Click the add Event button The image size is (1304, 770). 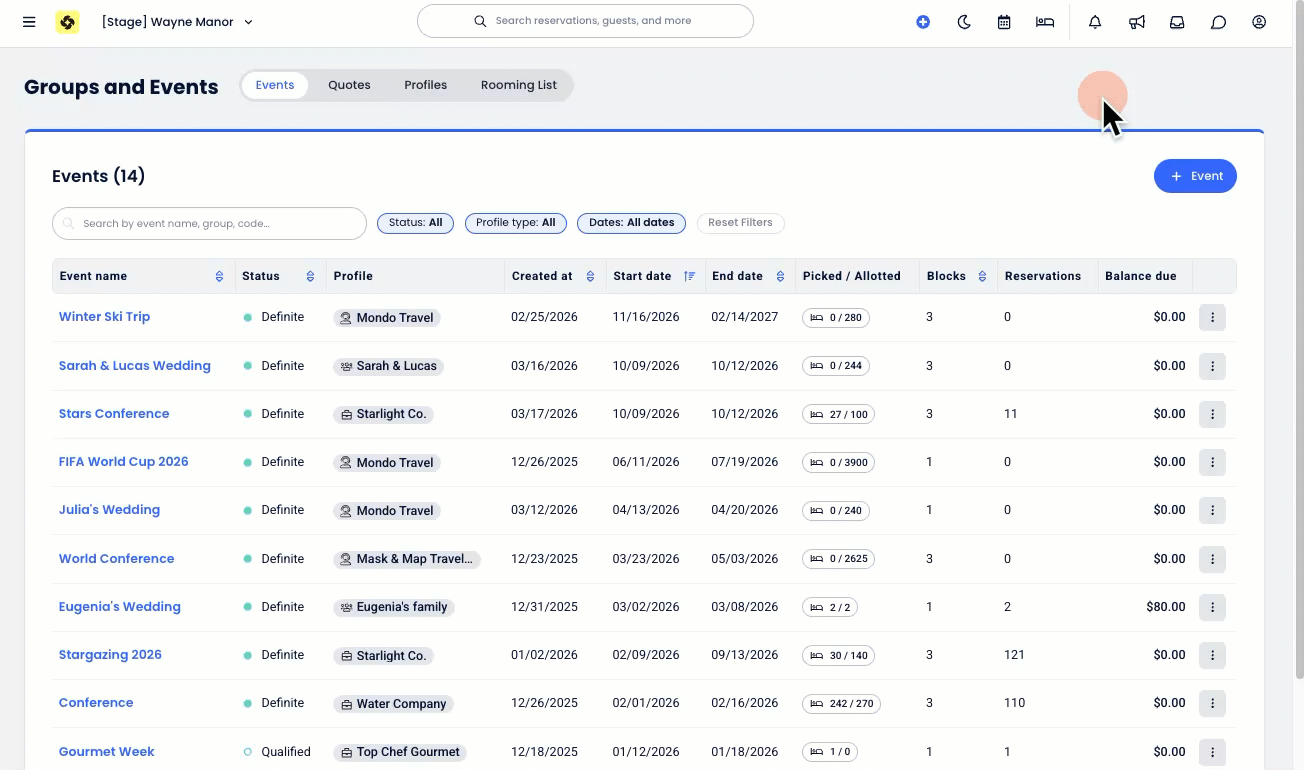pyautogui.click(x=1195, y=176)
